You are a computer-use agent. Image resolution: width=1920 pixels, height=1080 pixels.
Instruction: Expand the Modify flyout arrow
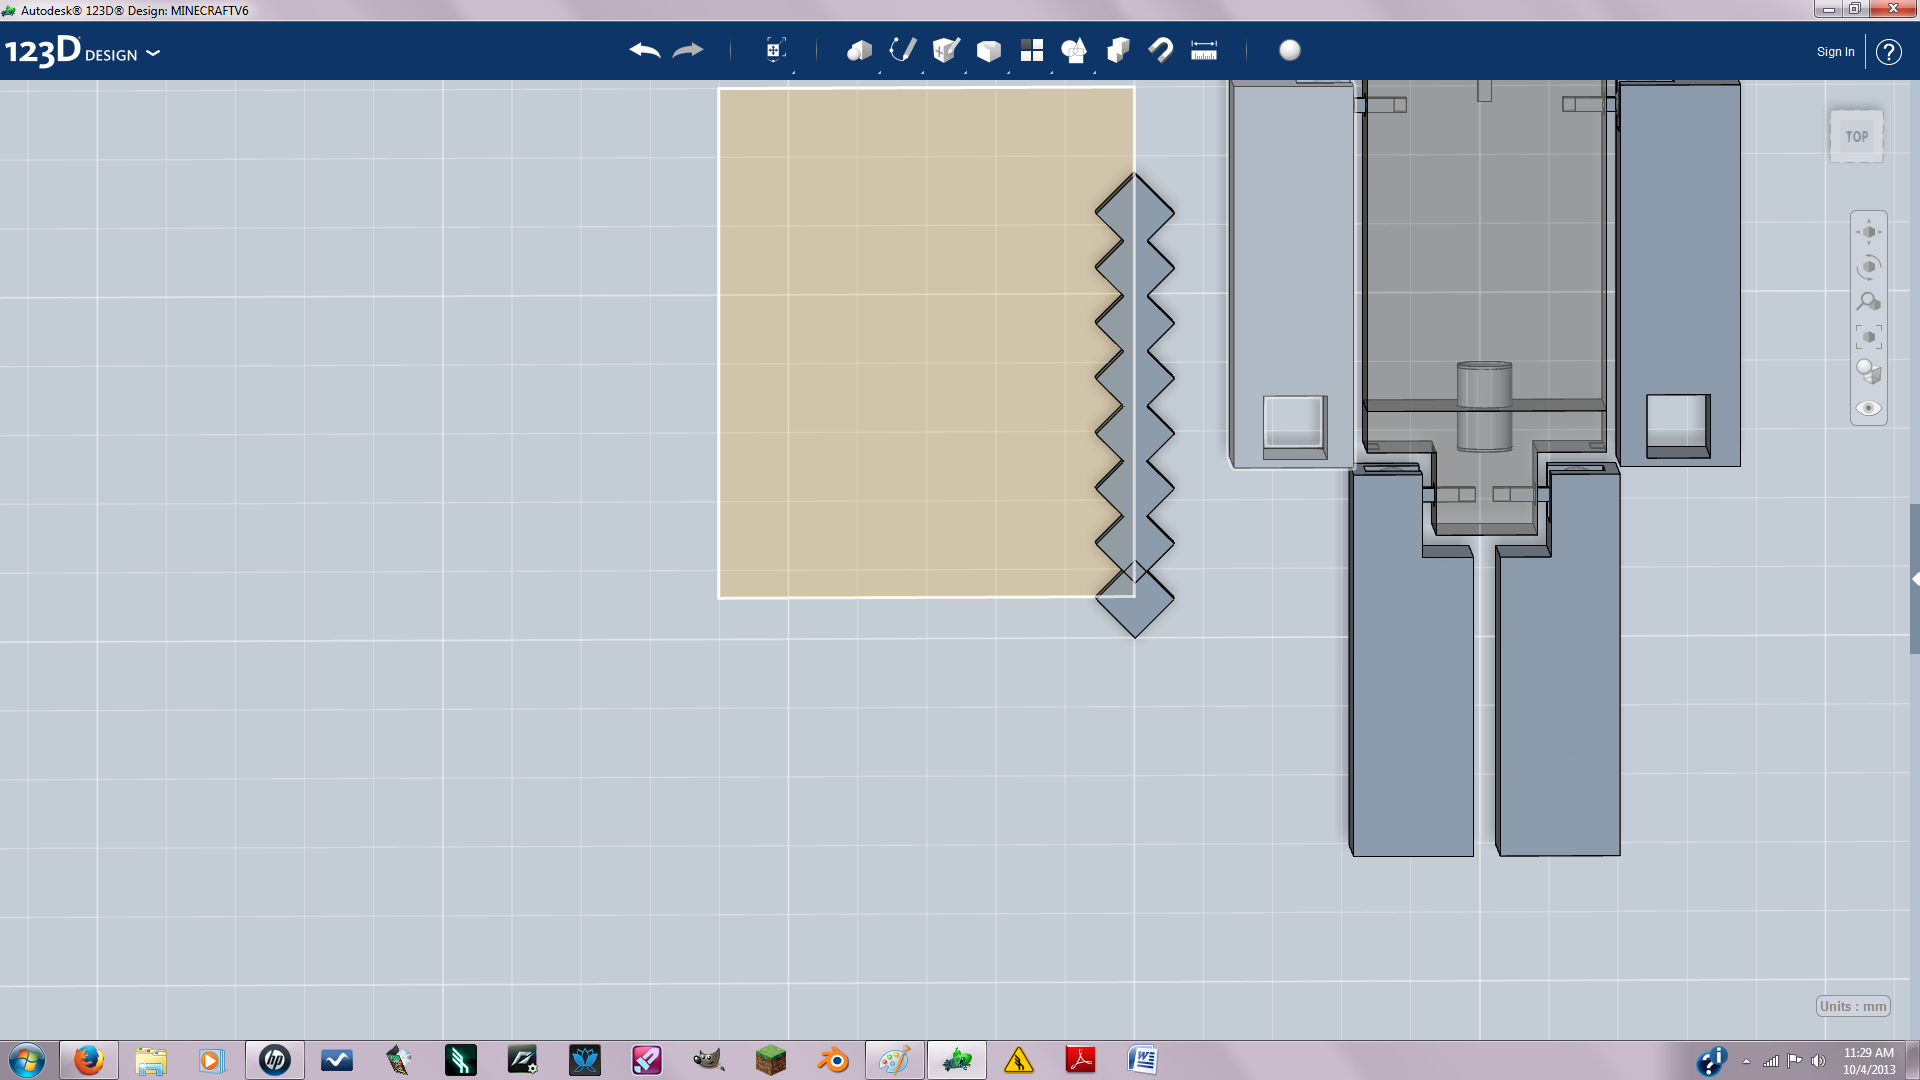tap(1009, 72)
